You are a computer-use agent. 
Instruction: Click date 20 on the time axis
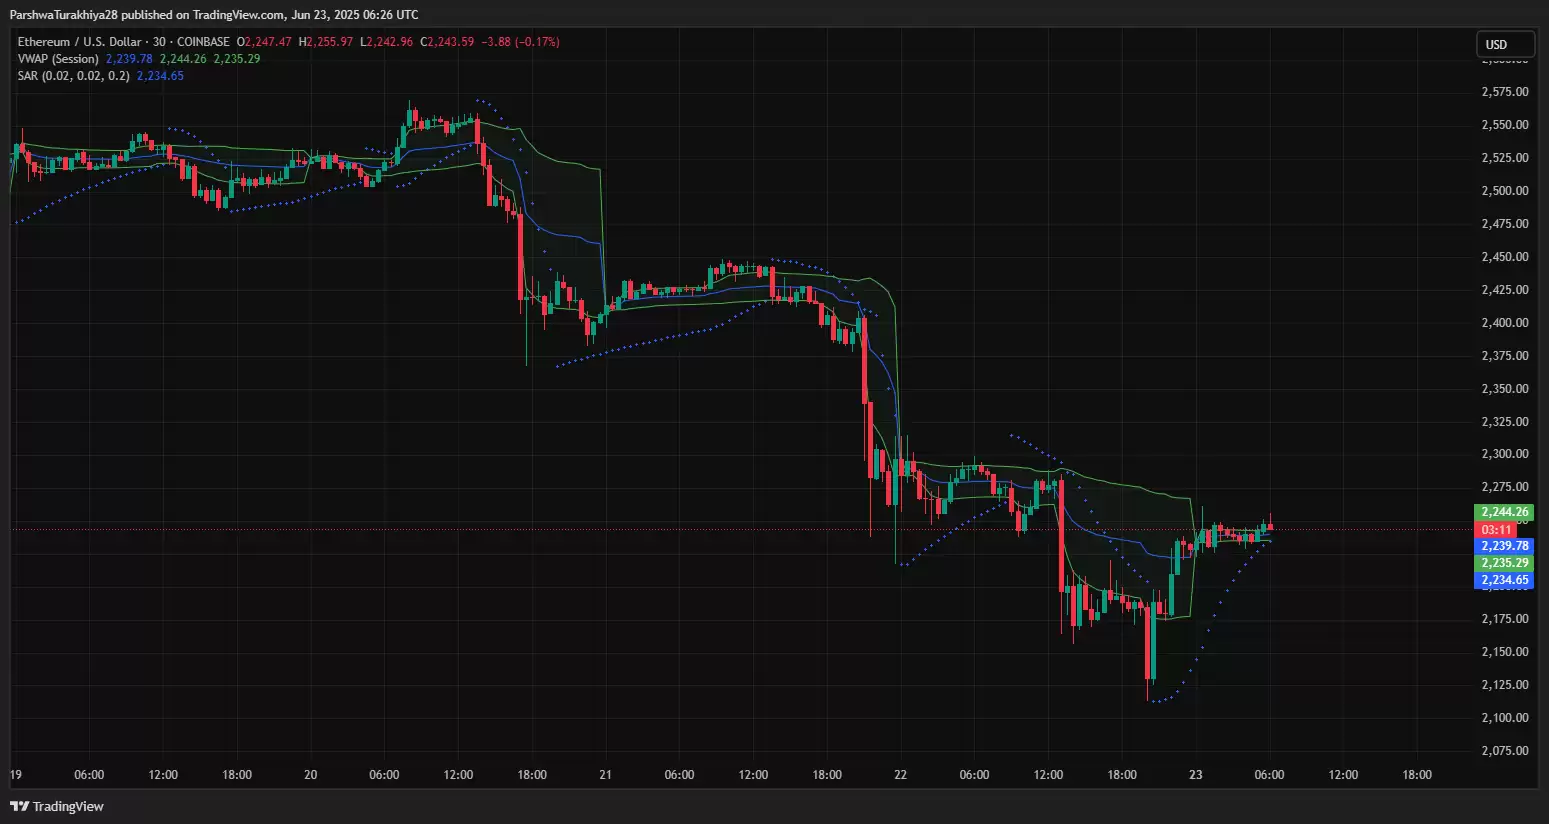coord(310,775)
